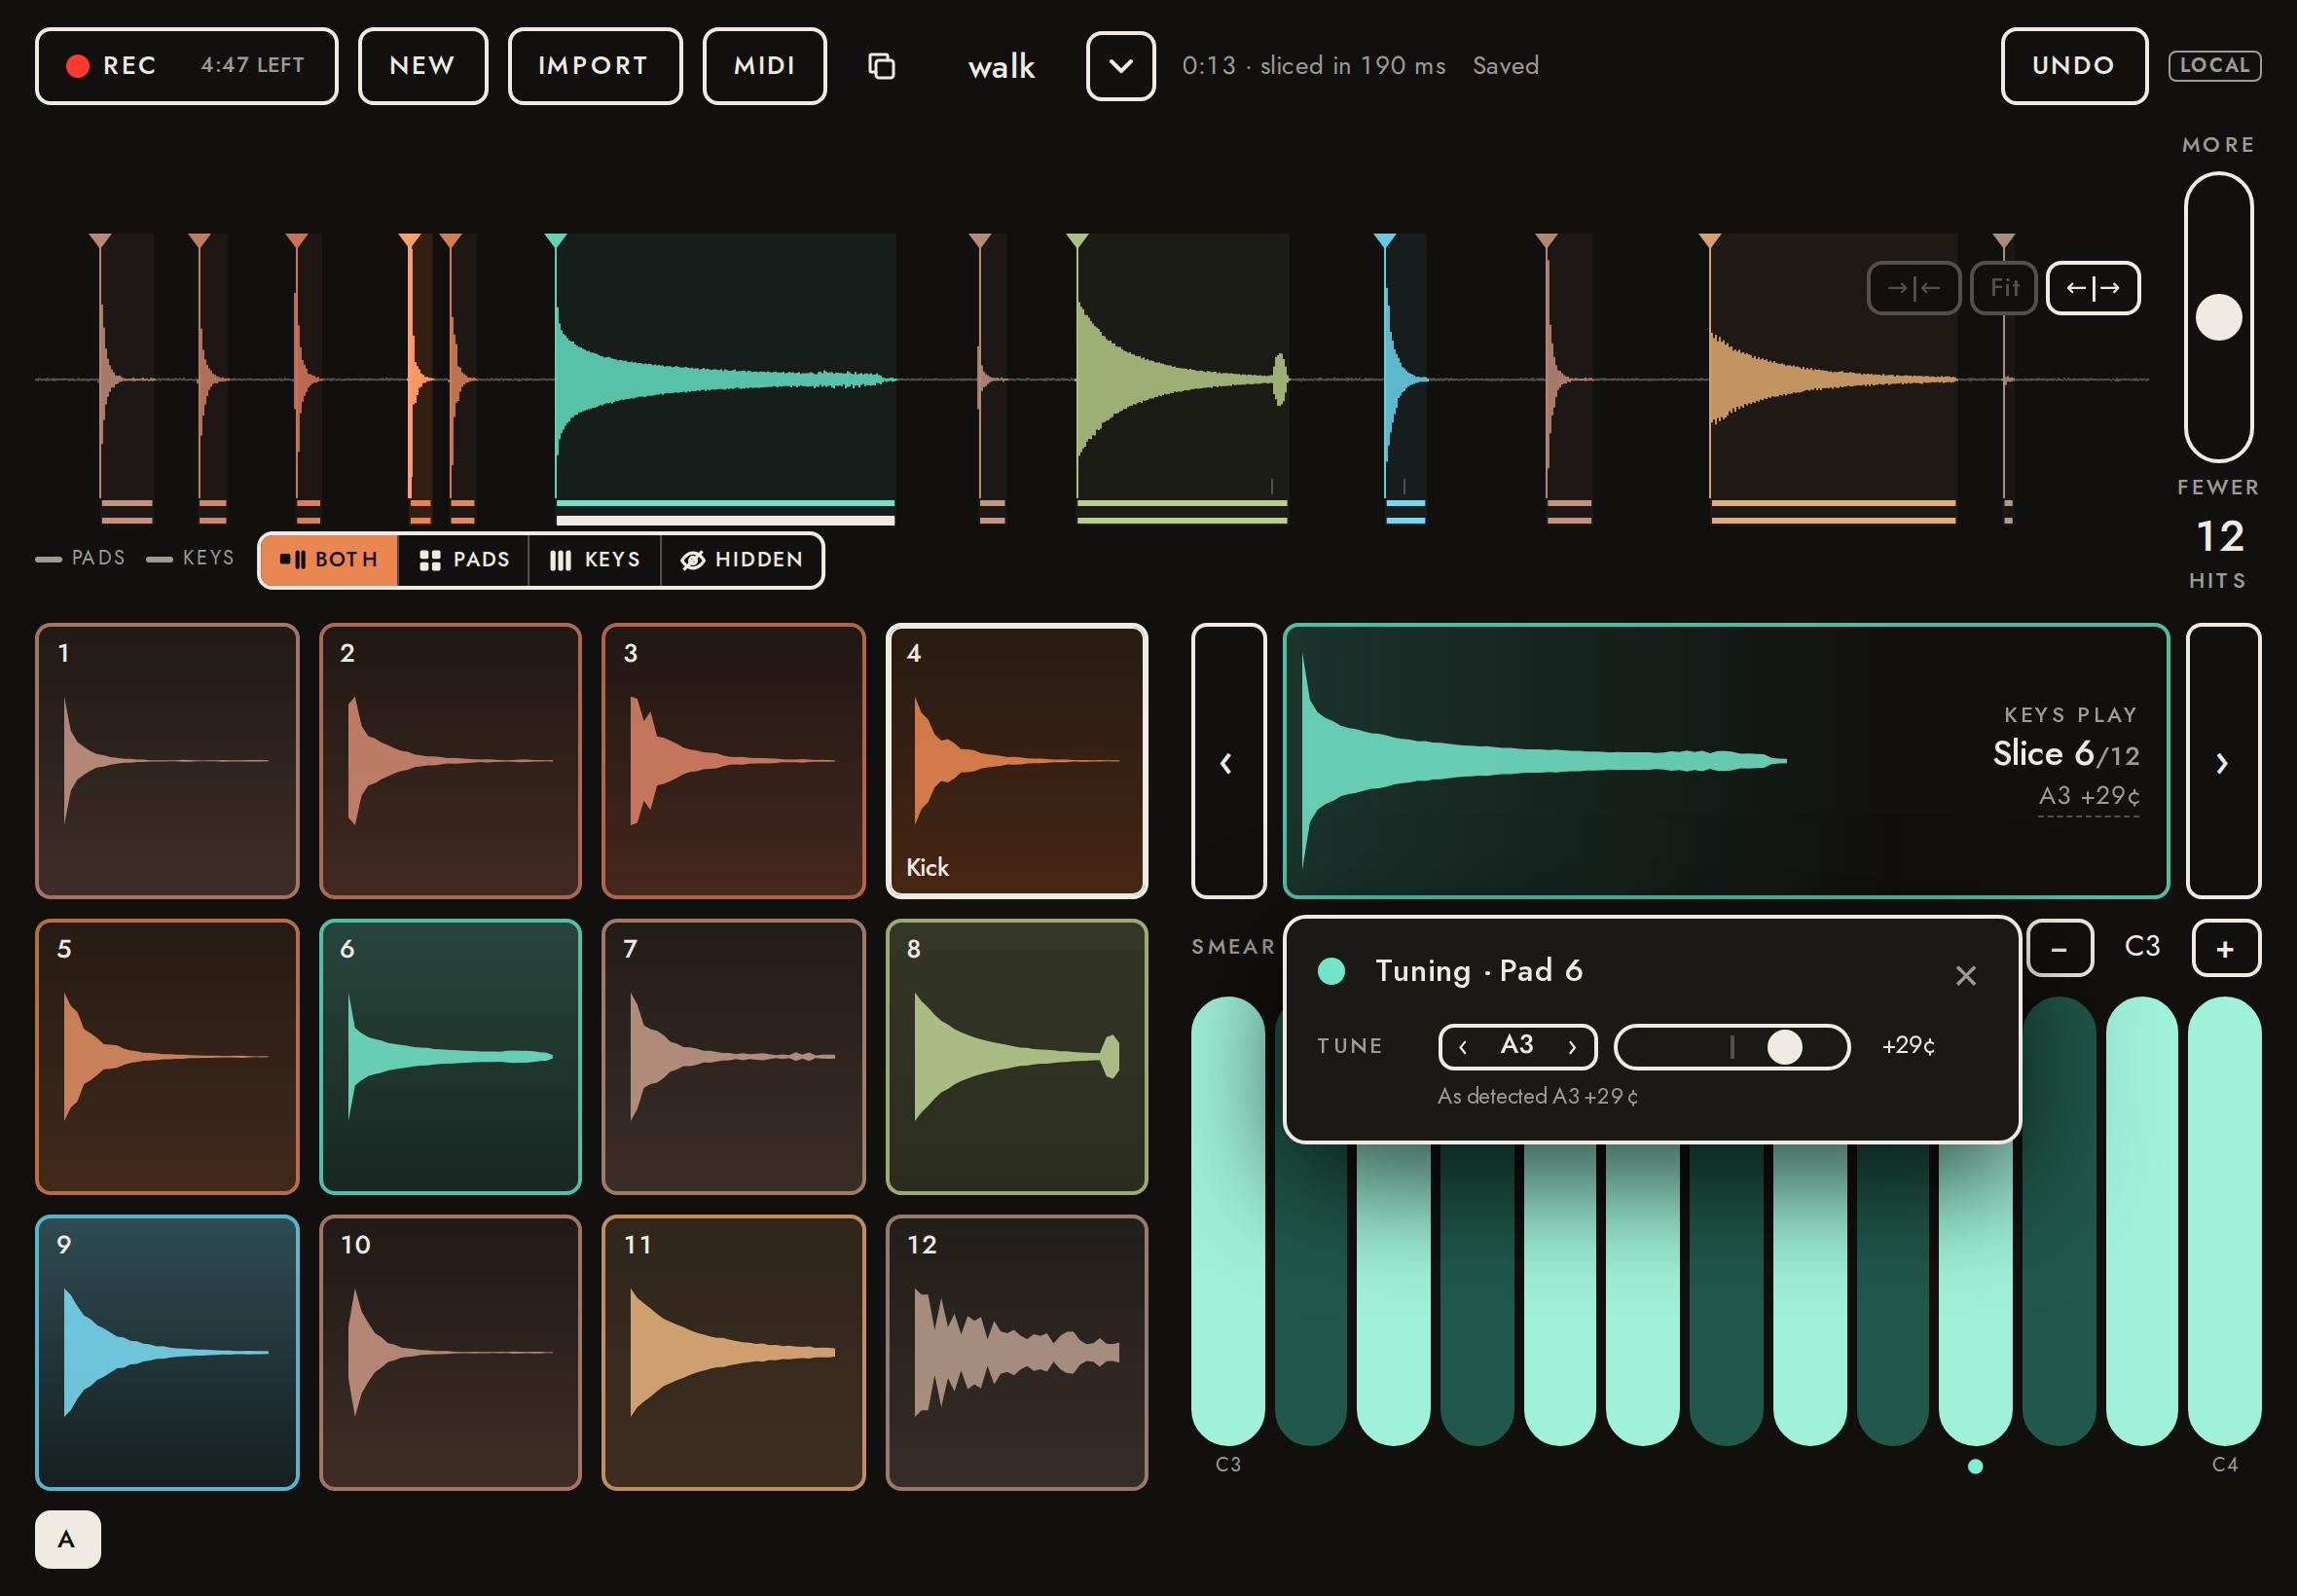Go to previous slice with left chevron
The height and width of the screenshot is (1596, 2297).
point(1229,761)
